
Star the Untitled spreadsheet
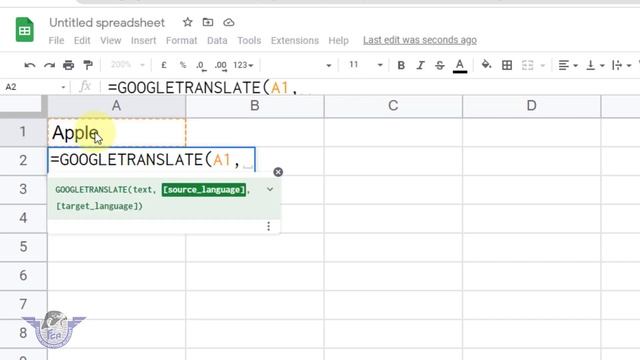187,22
